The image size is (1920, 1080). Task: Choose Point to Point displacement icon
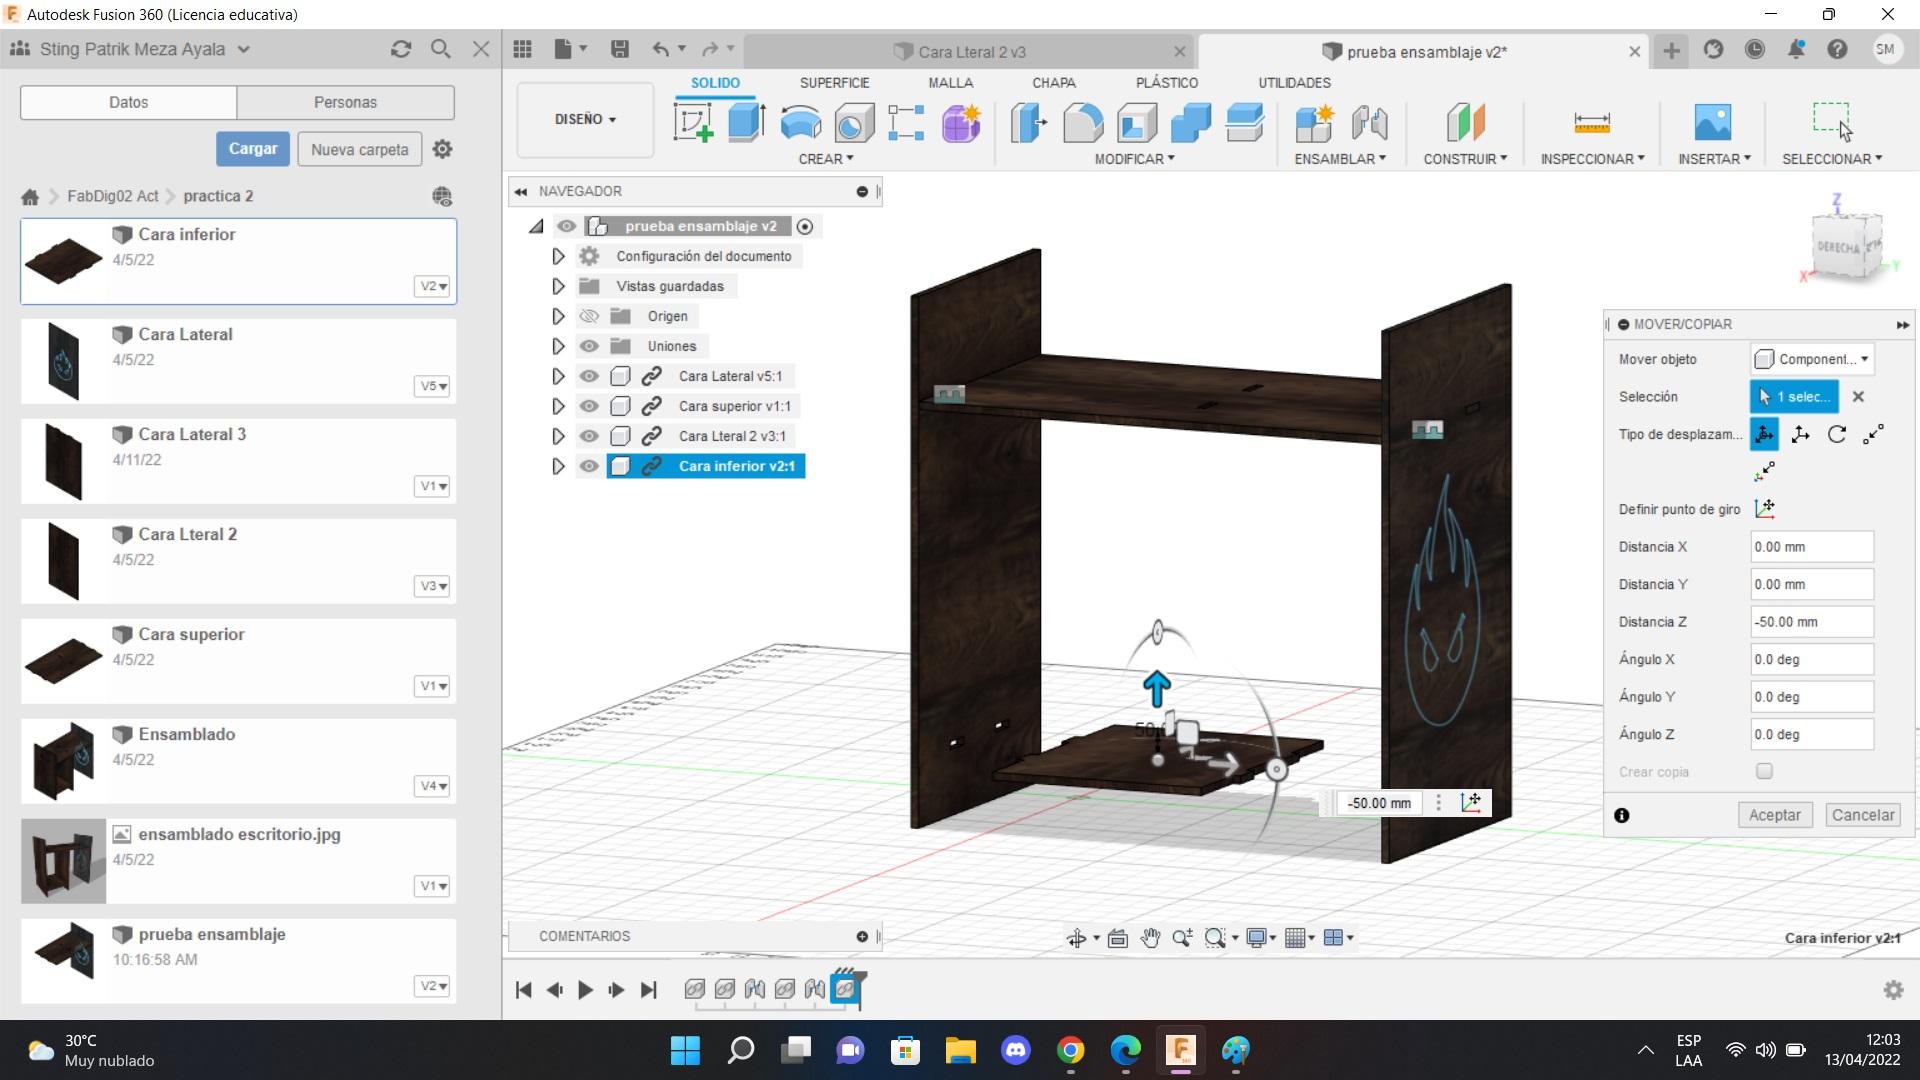point(1873,434)
